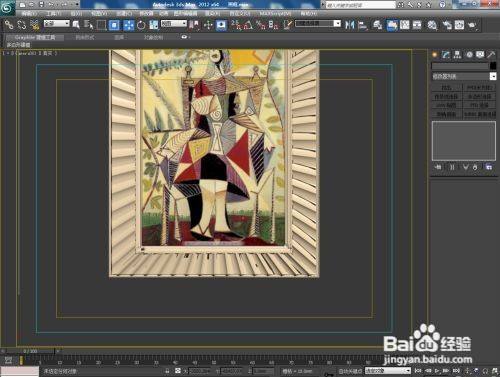Image resolution: width=500 pixels, height=377 pixels.
Task: Click the empty modifier stack list area
Action: pos(464,141)
